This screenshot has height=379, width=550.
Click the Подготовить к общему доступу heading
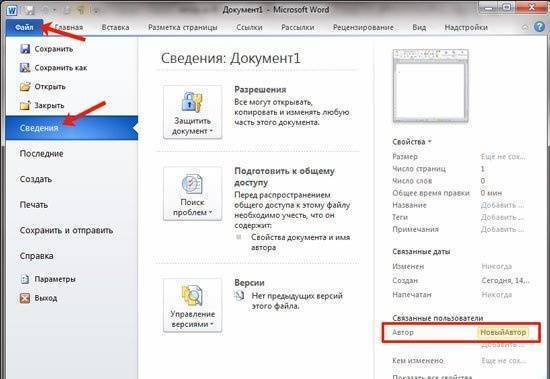click(x=284, y=177)
